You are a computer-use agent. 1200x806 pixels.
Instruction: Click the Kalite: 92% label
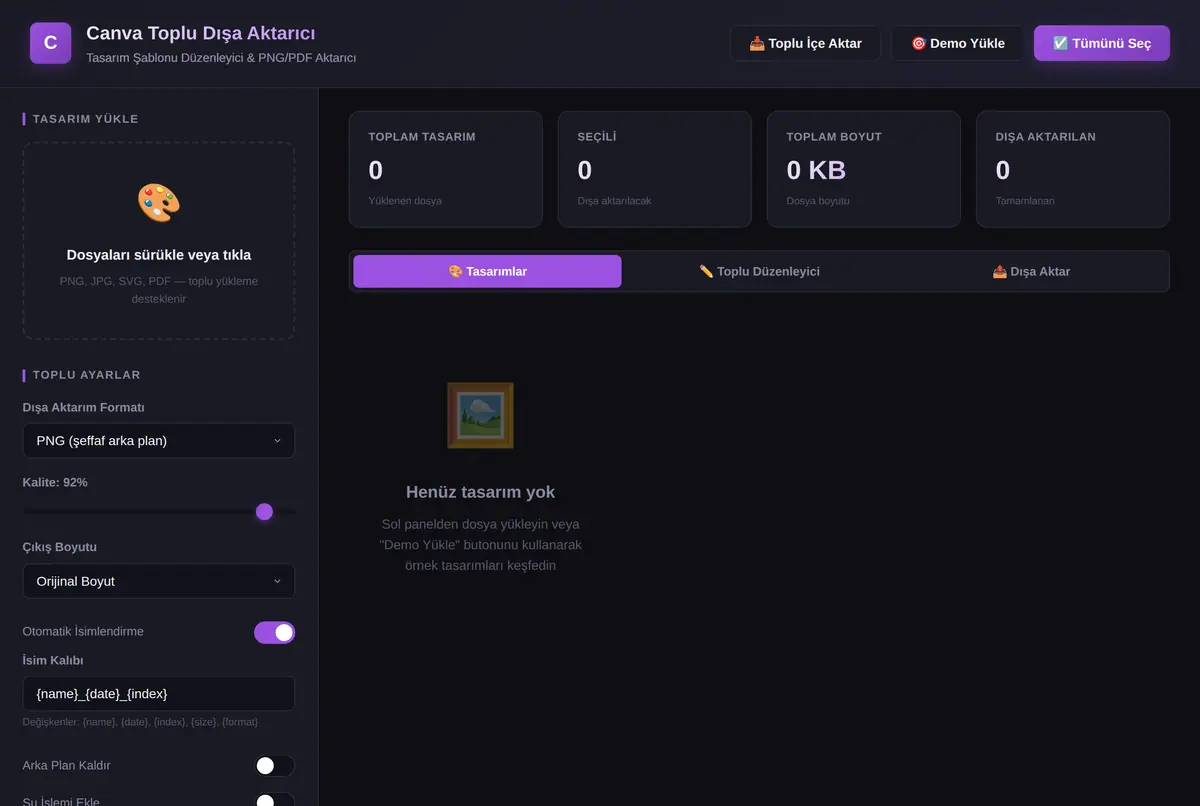pos(55,482)
